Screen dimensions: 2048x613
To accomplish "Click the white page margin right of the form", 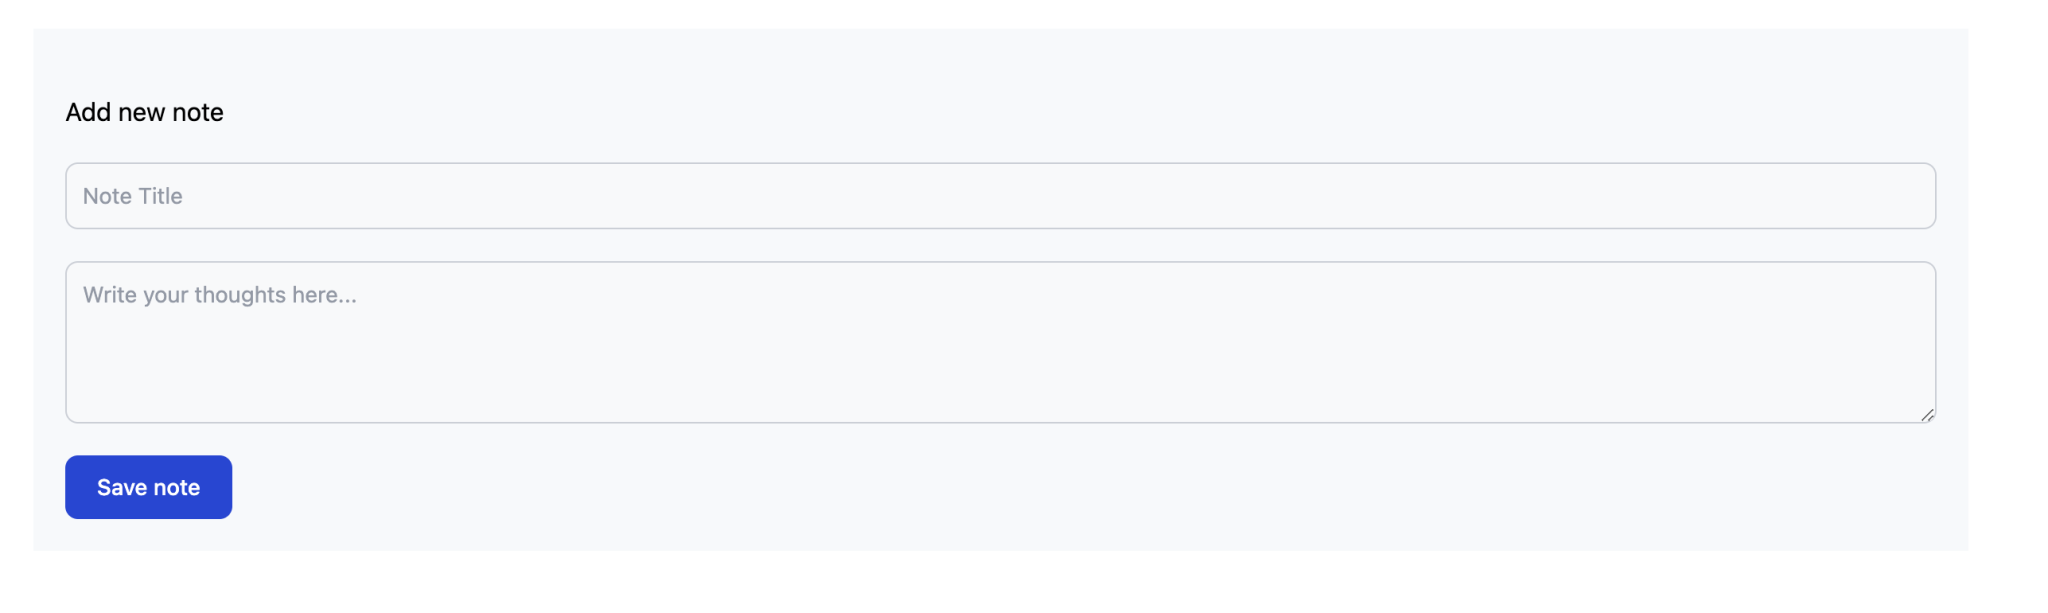I will click(x=2008, y=300).
